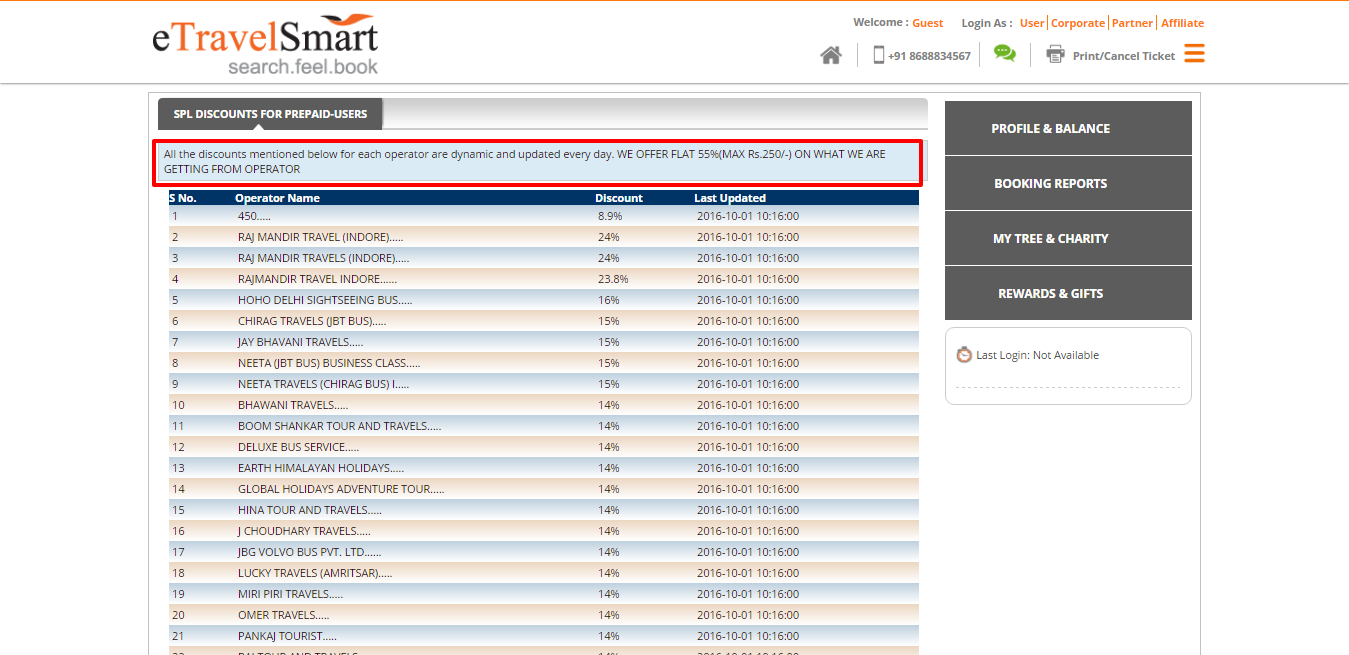Log in as User
The width and height of the screenshot is (1349, 655).
pos(1032,23)
